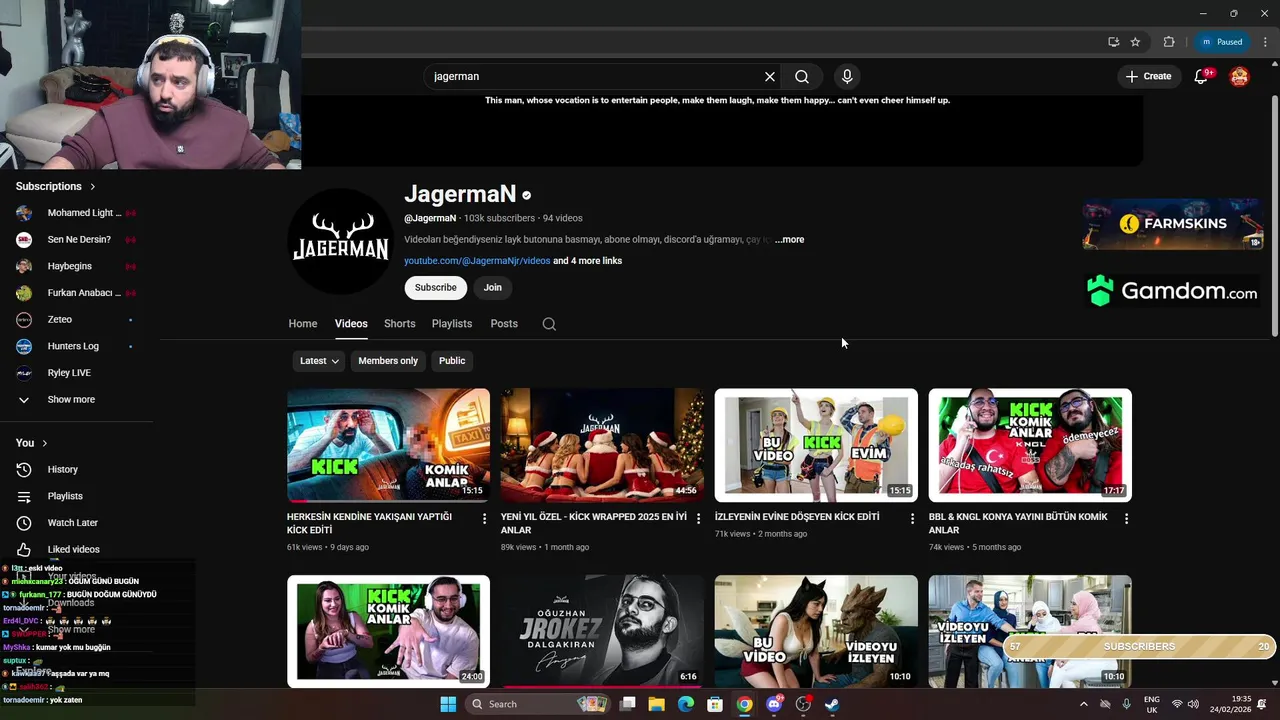The image size is (1280, 720).
Task: Expand channel description with ...more
Action: [x=789, y=239]
